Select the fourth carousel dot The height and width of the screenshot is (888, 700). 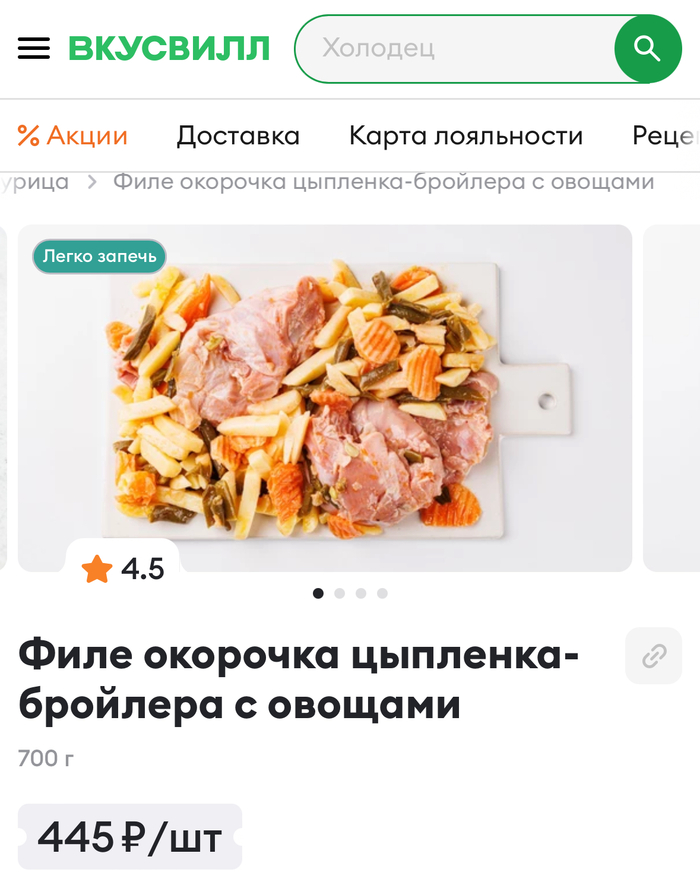point(382,593)
